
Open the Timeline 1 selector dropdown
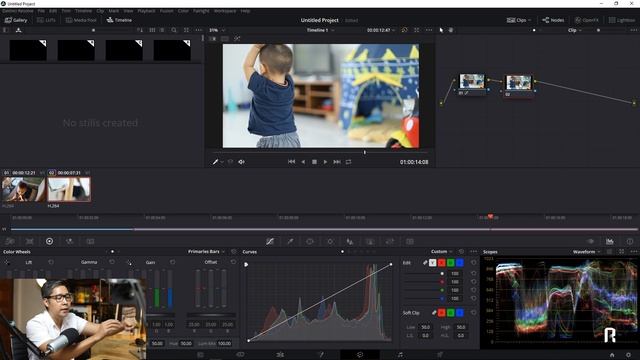pos(320,30)
